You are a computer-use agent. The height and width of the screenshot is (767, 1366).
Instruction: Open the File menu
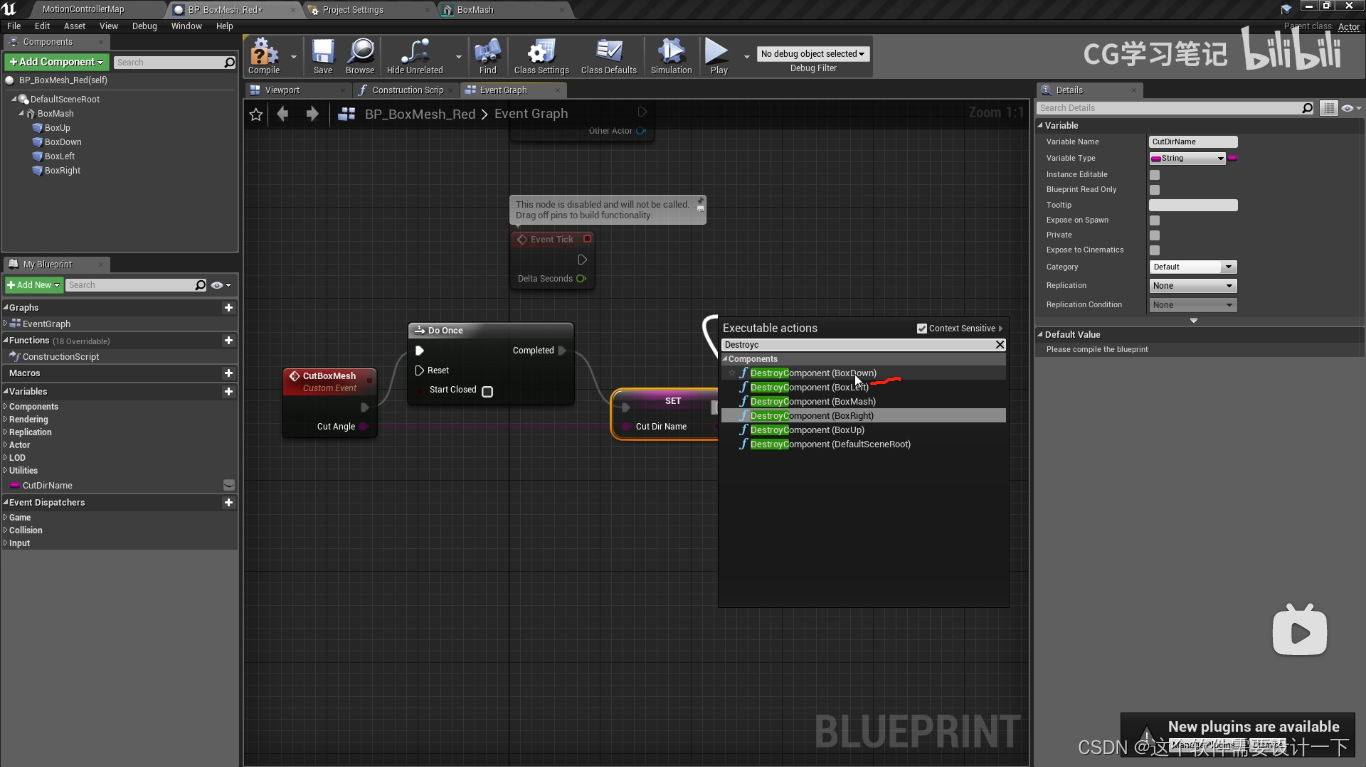14,26
